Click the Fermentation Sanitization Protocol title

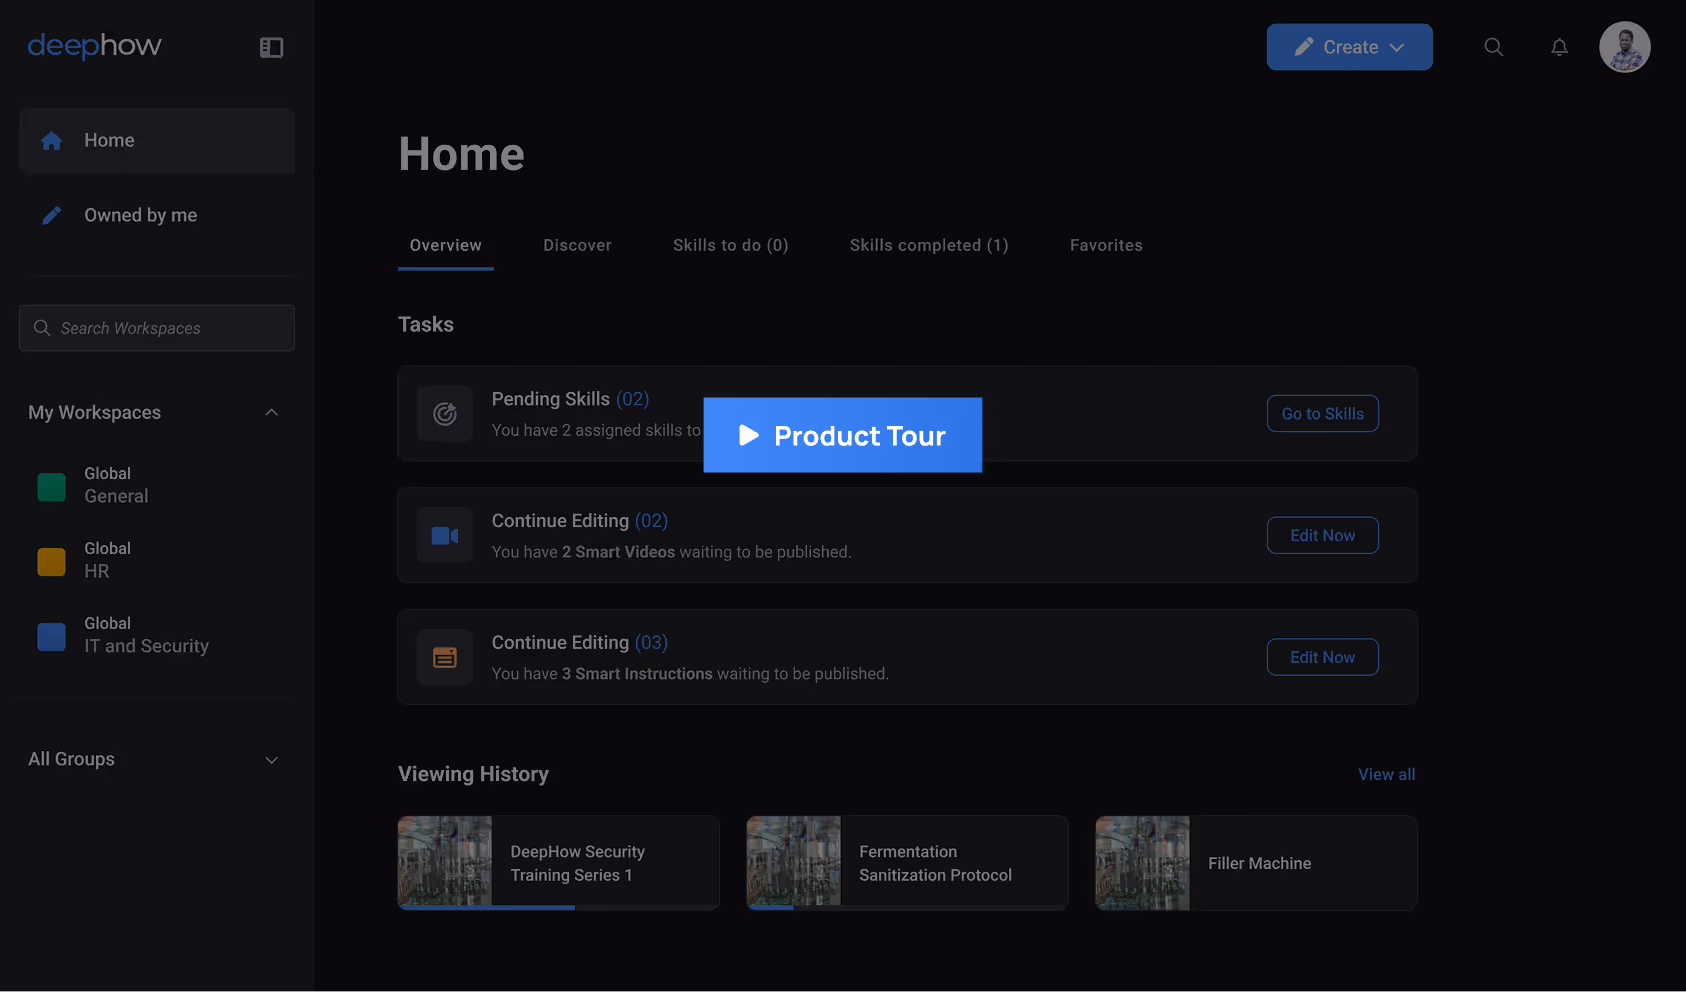(x=935, y=863)
